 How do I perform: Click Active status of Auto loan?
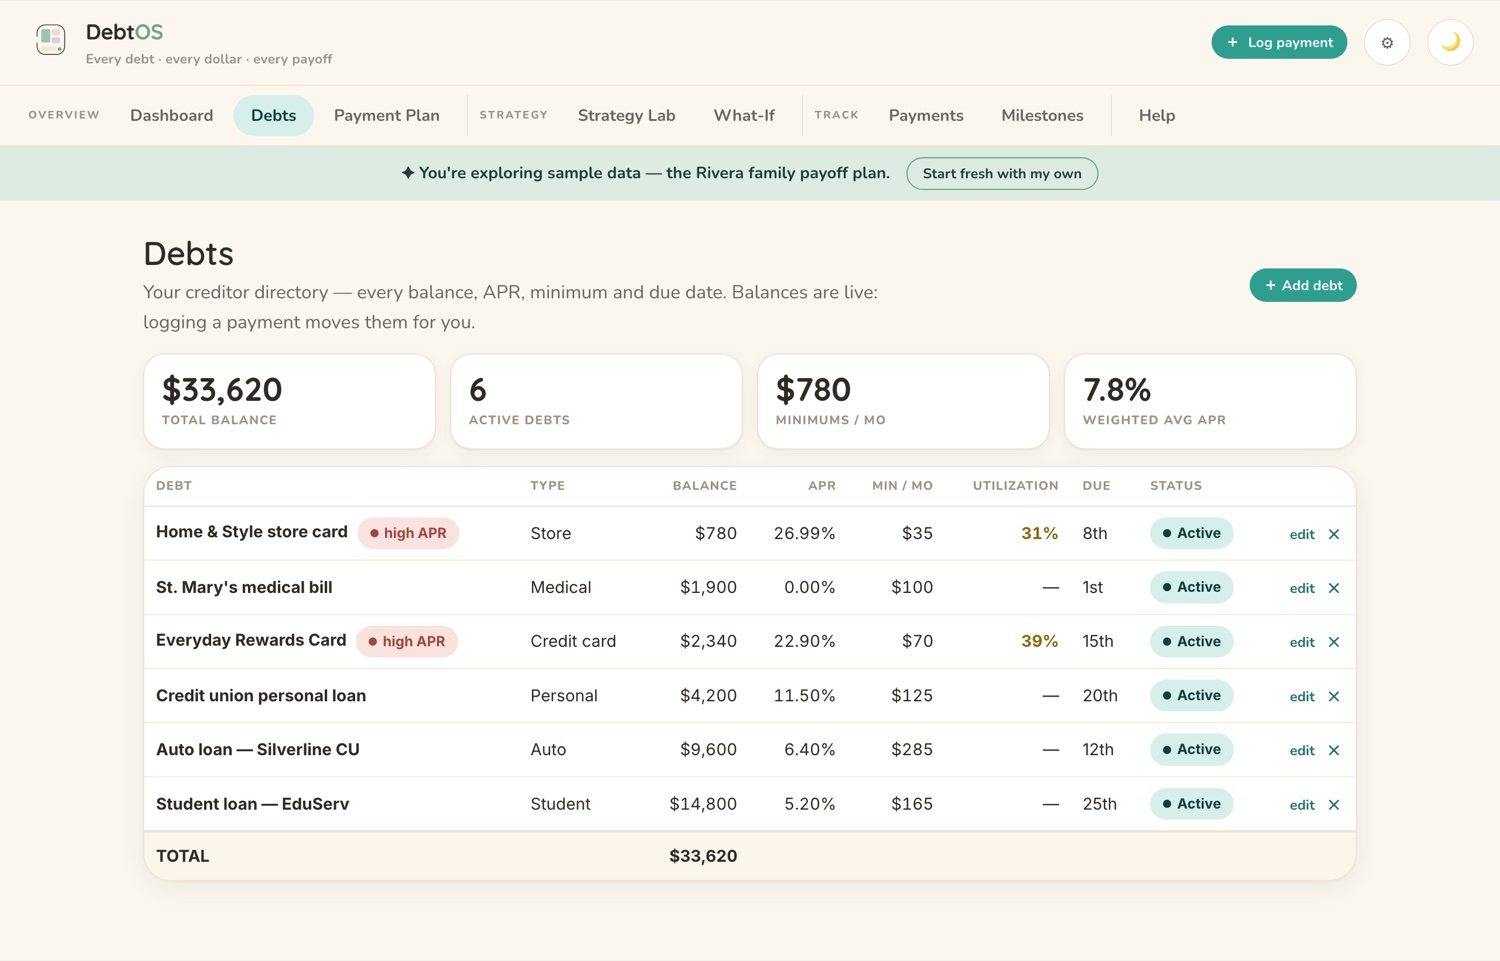click(1191, 749)
